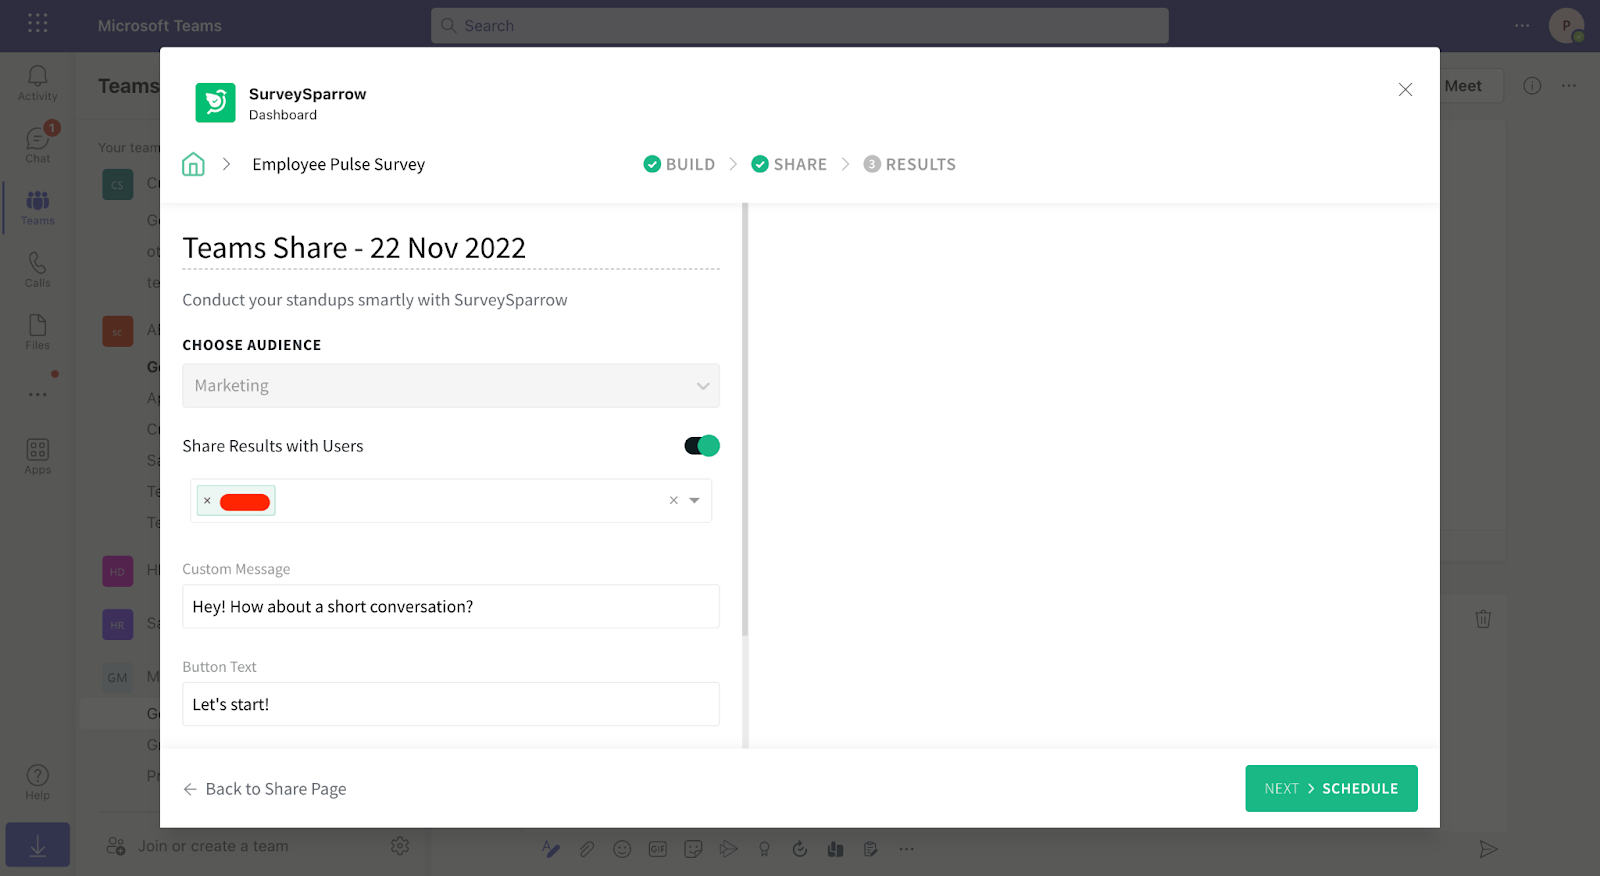
Task: Click Employee Pulse Survey breadcrumb
Action: 339,164
